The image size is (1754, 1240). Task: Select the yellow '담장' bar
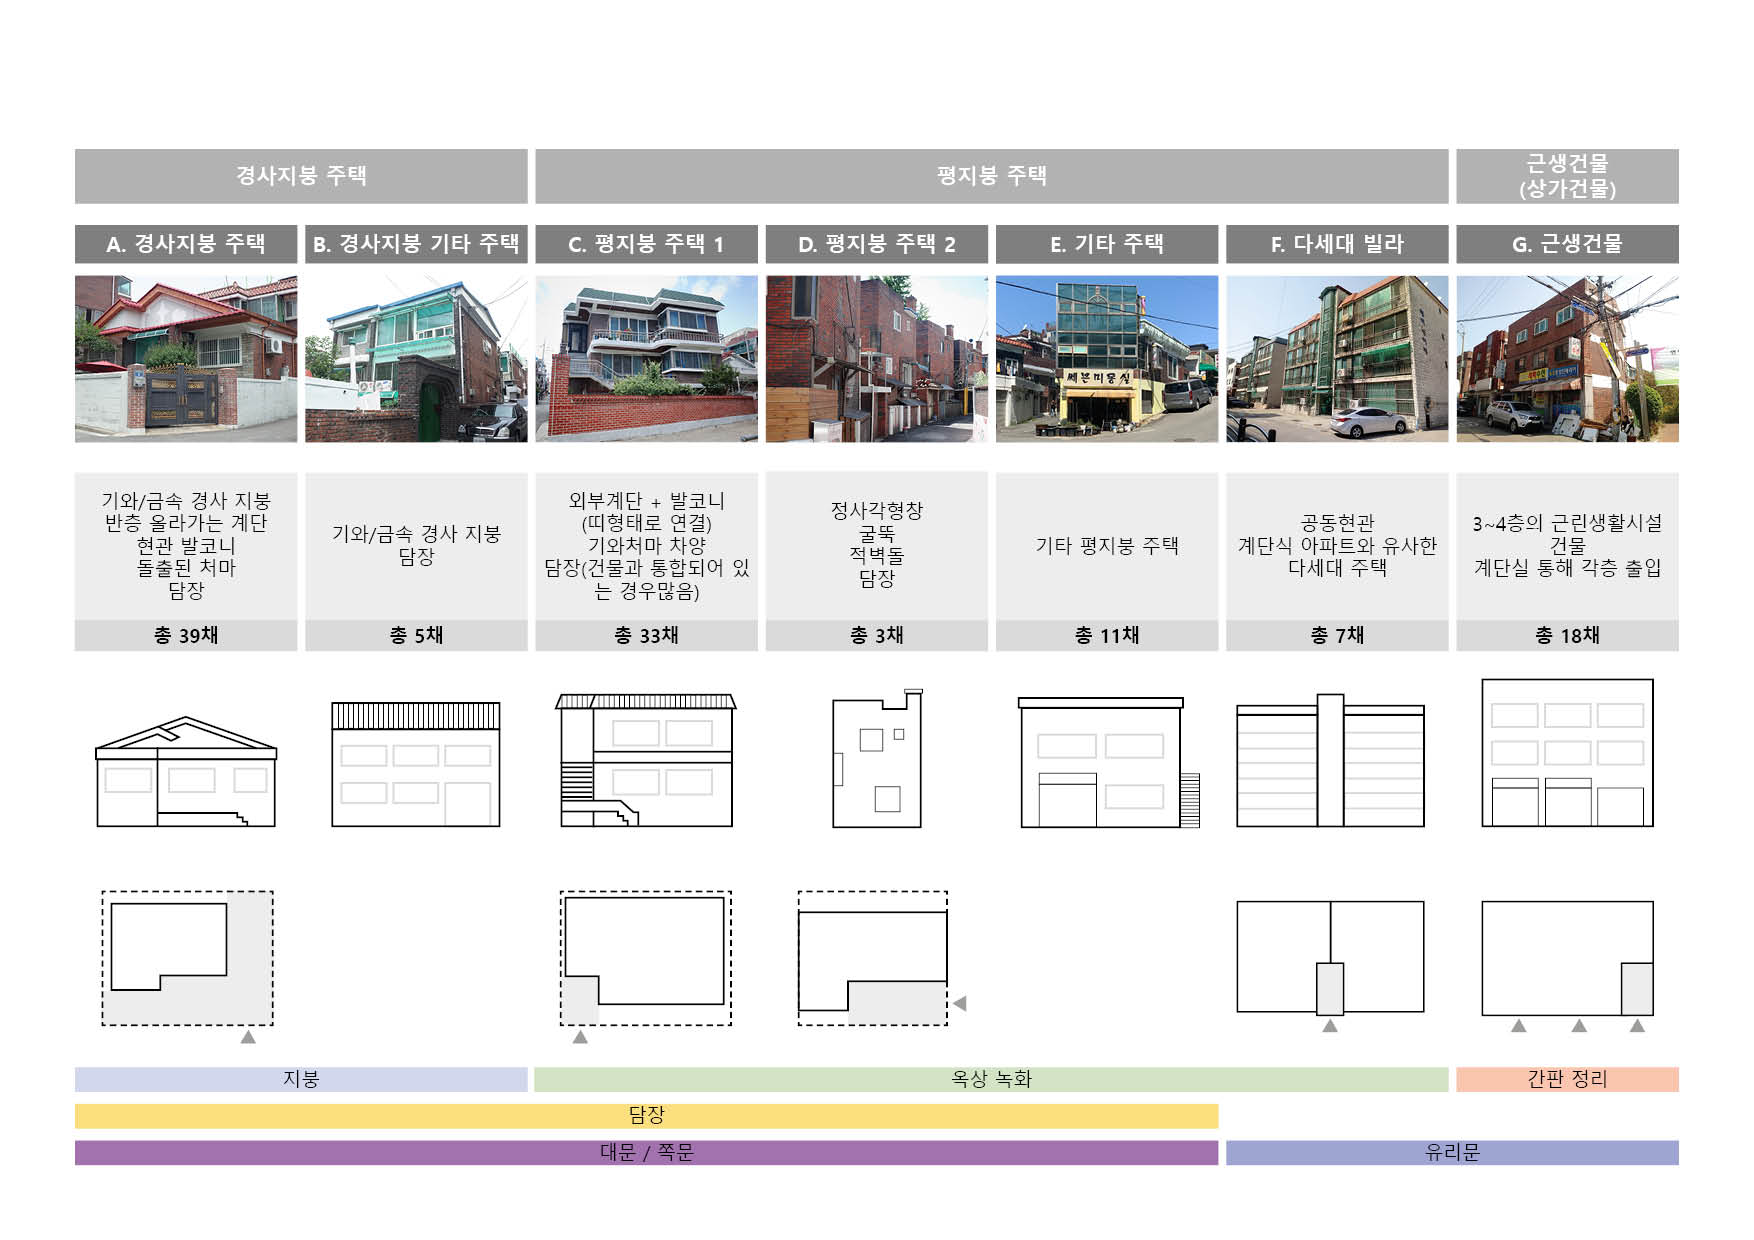tap(646, 1115)
